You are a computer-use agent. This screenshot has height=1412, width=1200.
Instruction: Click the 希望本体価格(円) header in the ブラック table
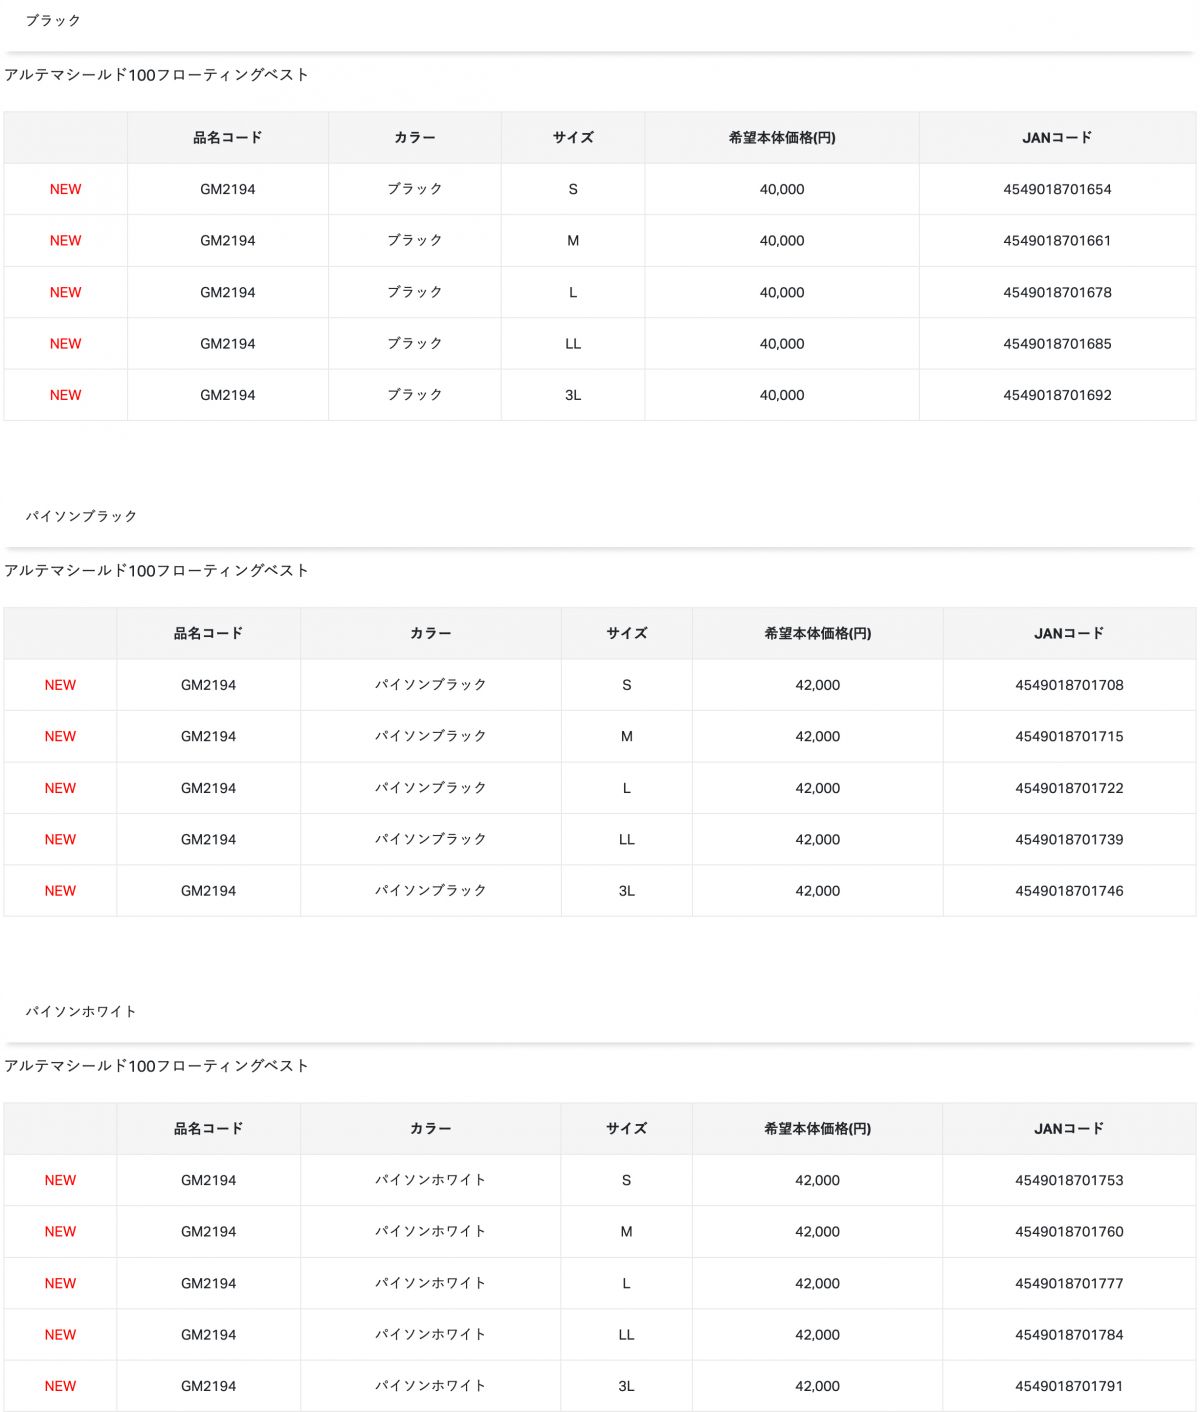(782, 138)
